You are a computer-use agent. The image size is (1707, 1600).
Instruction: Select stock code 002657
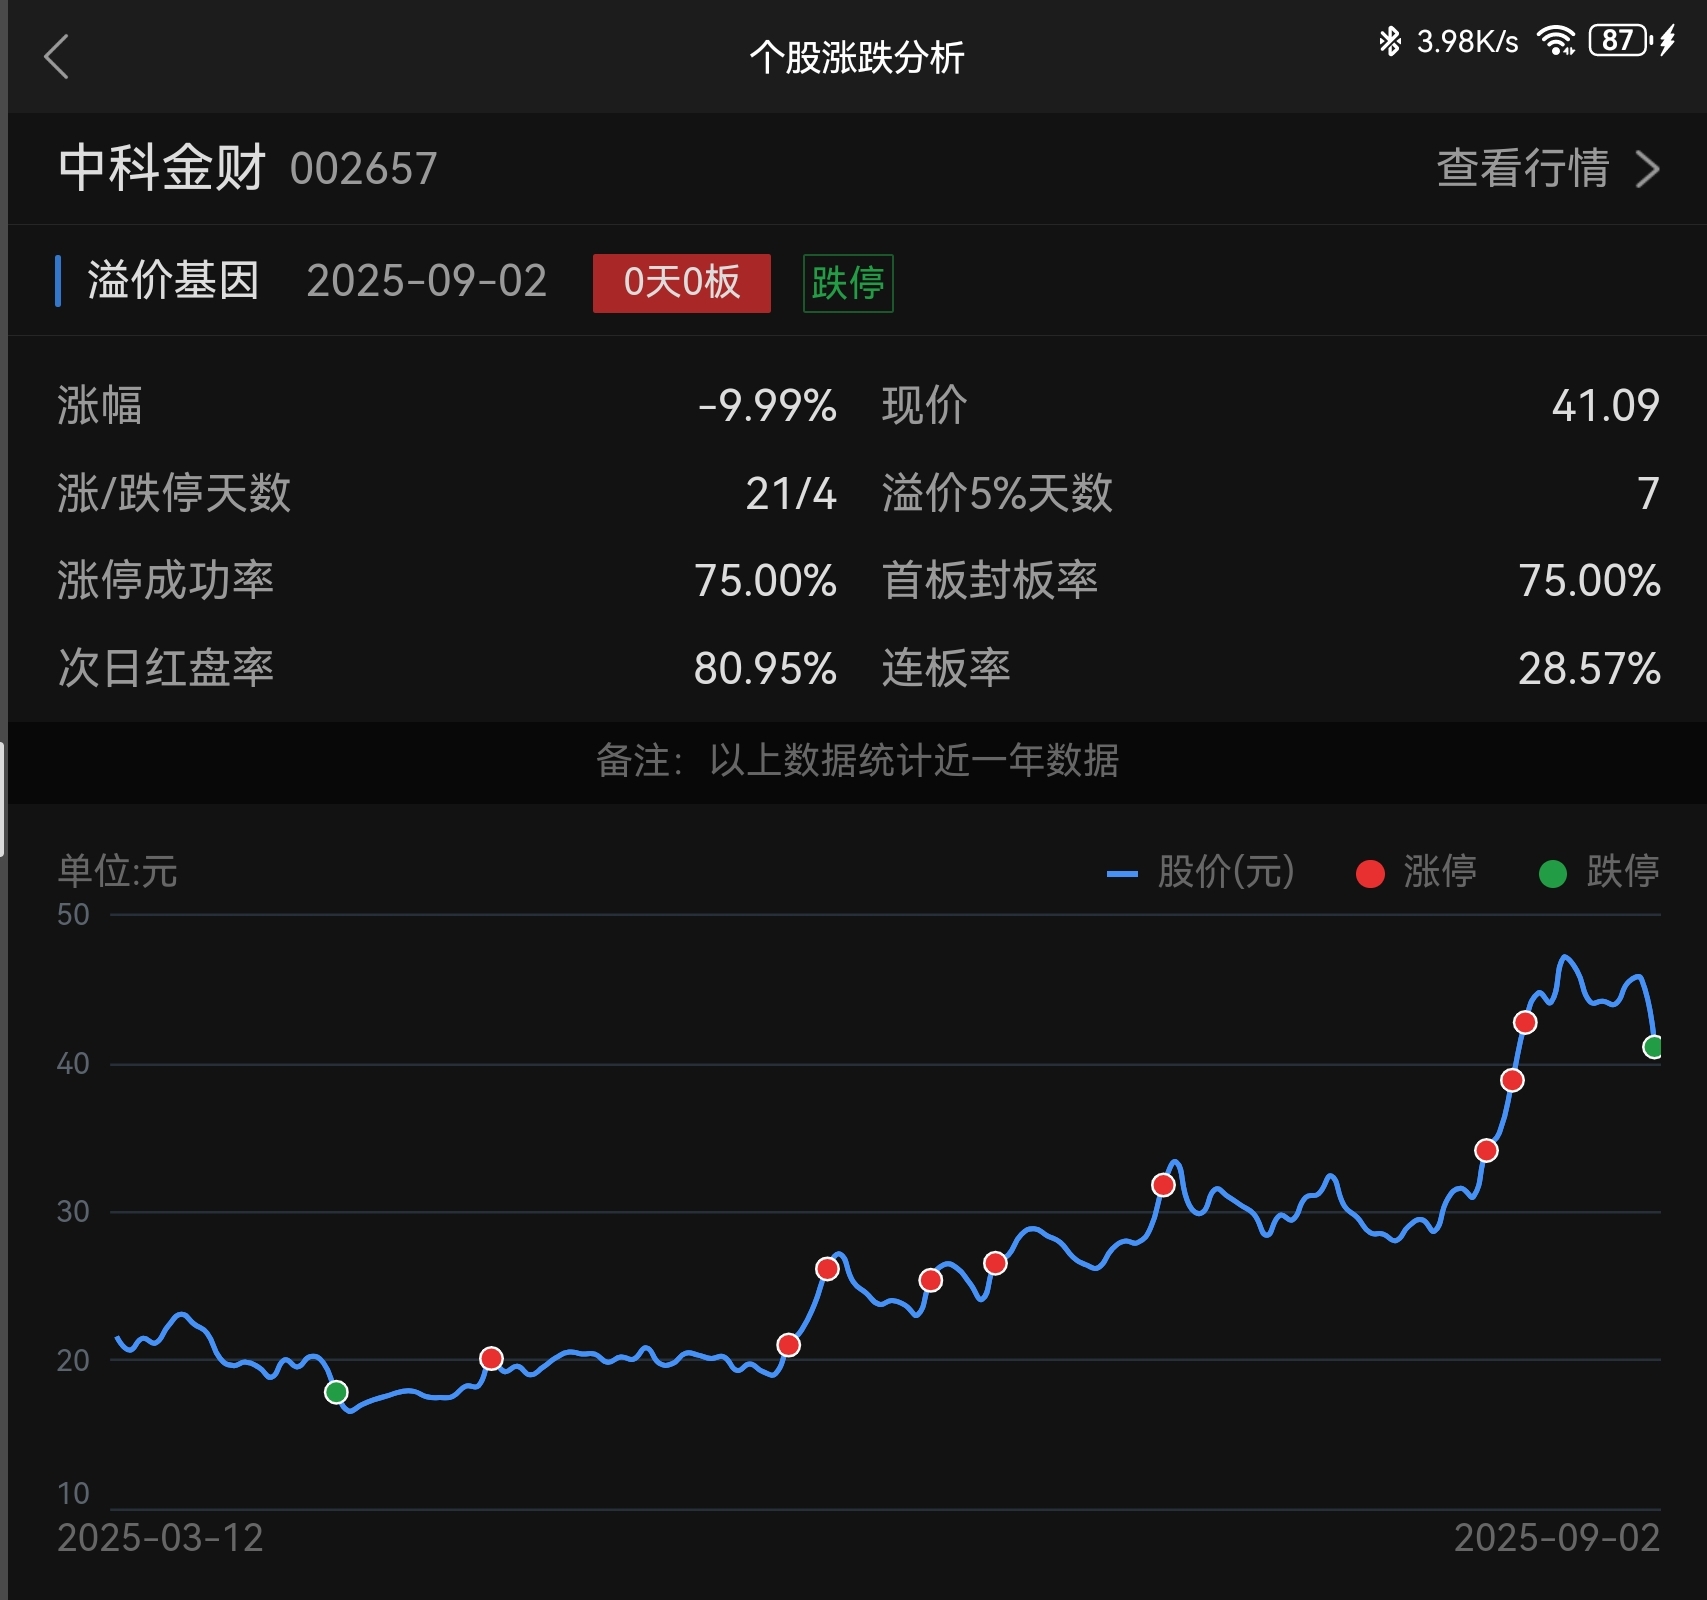[x=364, y=169]
